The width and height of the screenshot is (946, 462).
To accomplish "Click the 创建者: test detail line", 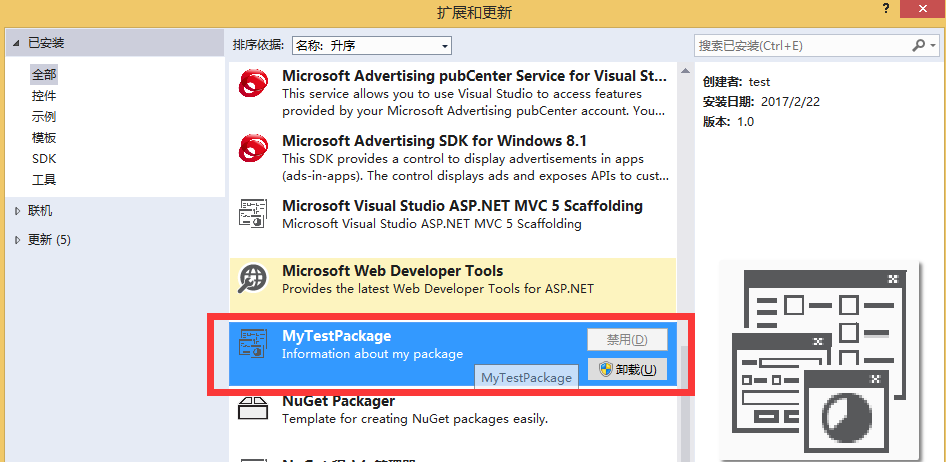I will point(737,82).
